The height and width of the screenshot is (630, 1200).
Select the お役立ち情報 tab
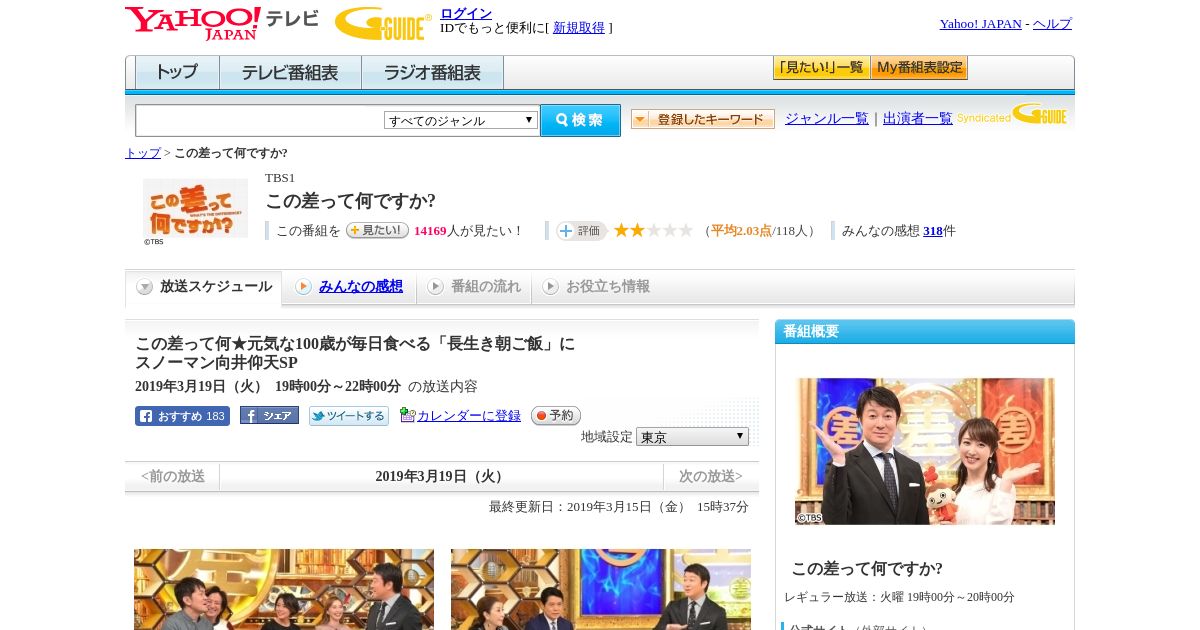click(x=596, y=287)
